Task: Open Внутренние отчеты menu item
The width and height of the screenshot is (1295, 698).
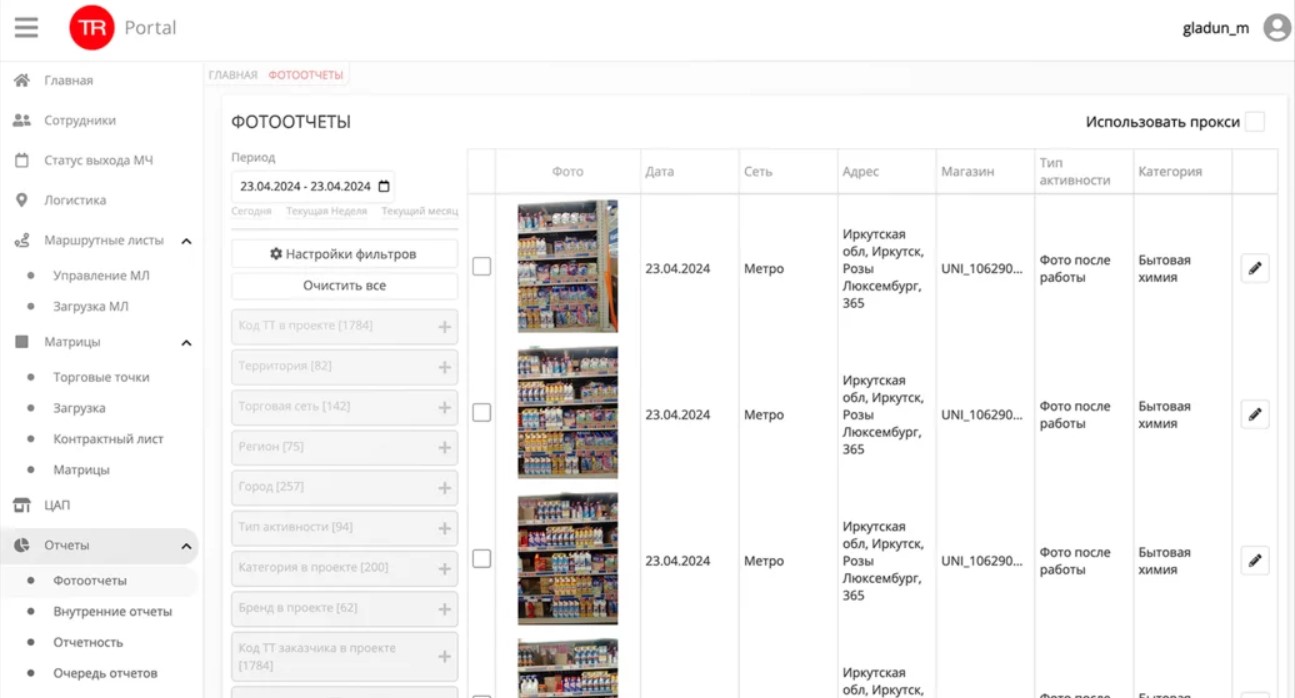Action: coord(112,611)
